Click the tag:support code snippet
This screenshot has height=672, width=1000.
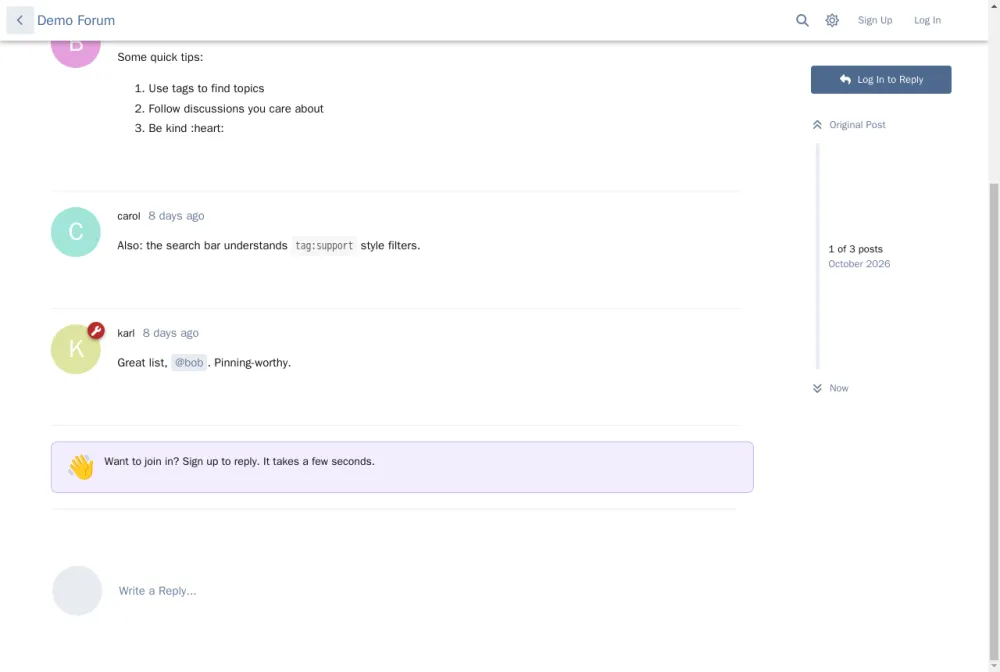[324, 246]
